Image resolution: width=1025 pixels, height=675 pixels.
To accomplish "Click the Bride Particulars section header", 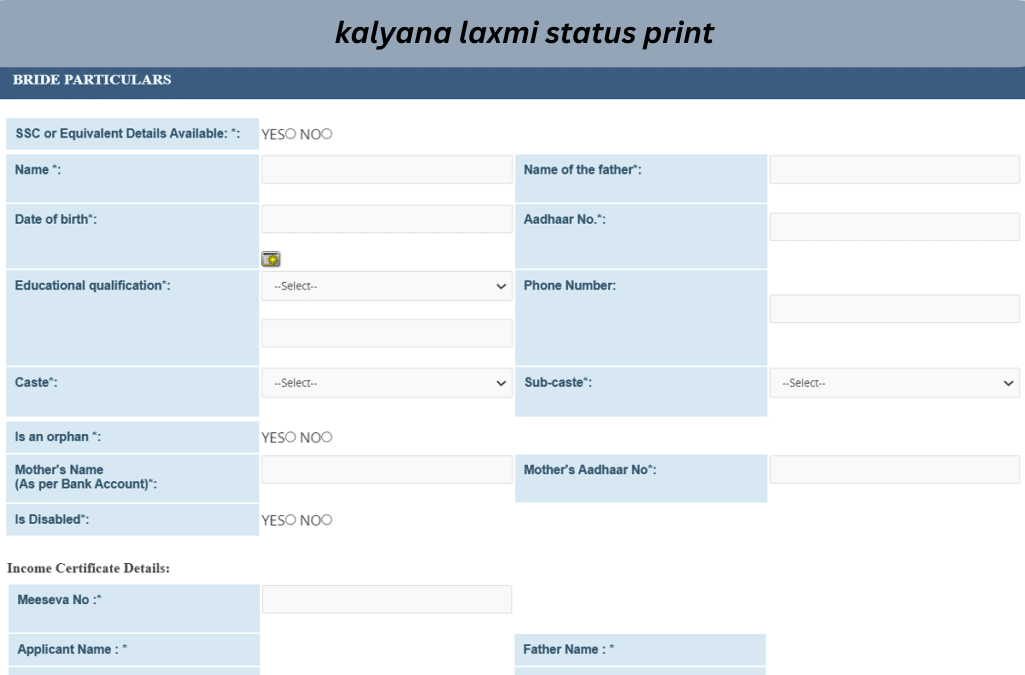I will [x=92, y=80].
